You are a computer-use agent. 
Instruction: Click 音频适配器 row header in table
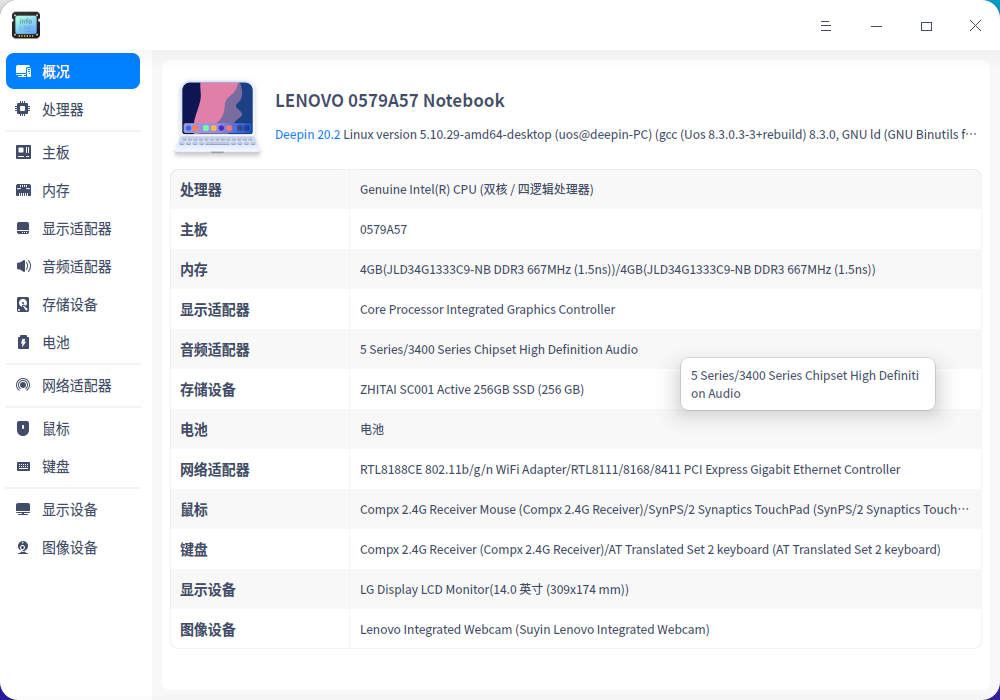tap(214, 350)
